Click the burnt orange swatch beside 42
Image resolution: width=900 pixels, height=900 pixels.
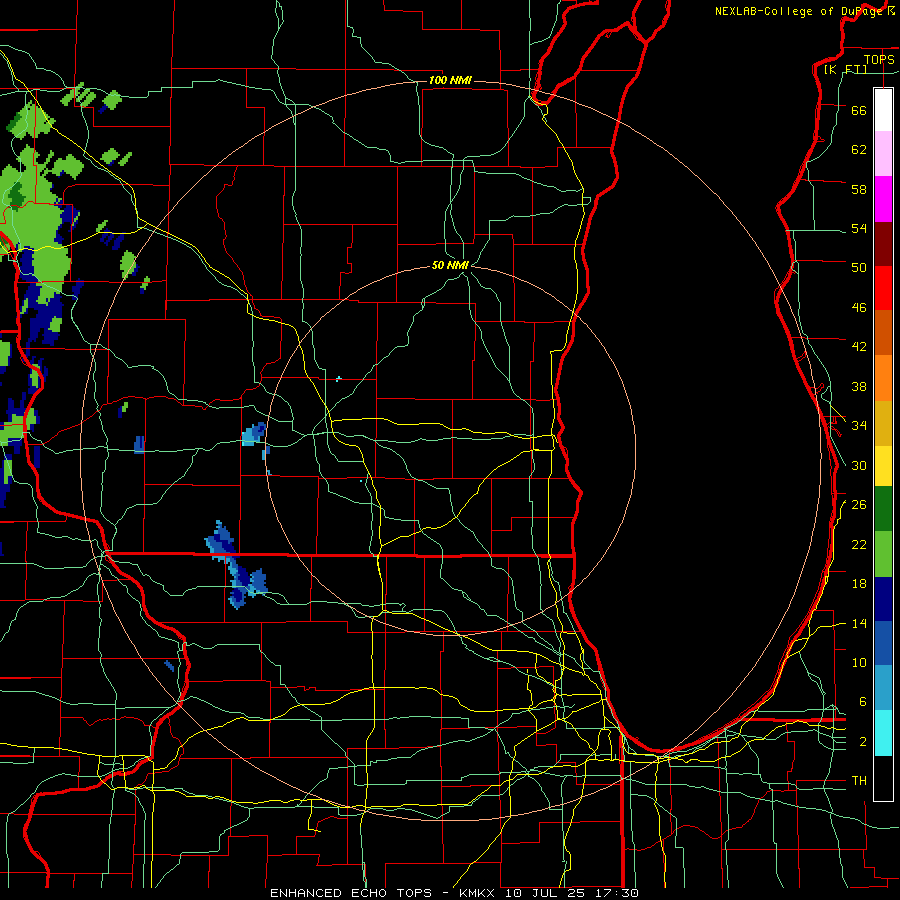pos(883,333)
